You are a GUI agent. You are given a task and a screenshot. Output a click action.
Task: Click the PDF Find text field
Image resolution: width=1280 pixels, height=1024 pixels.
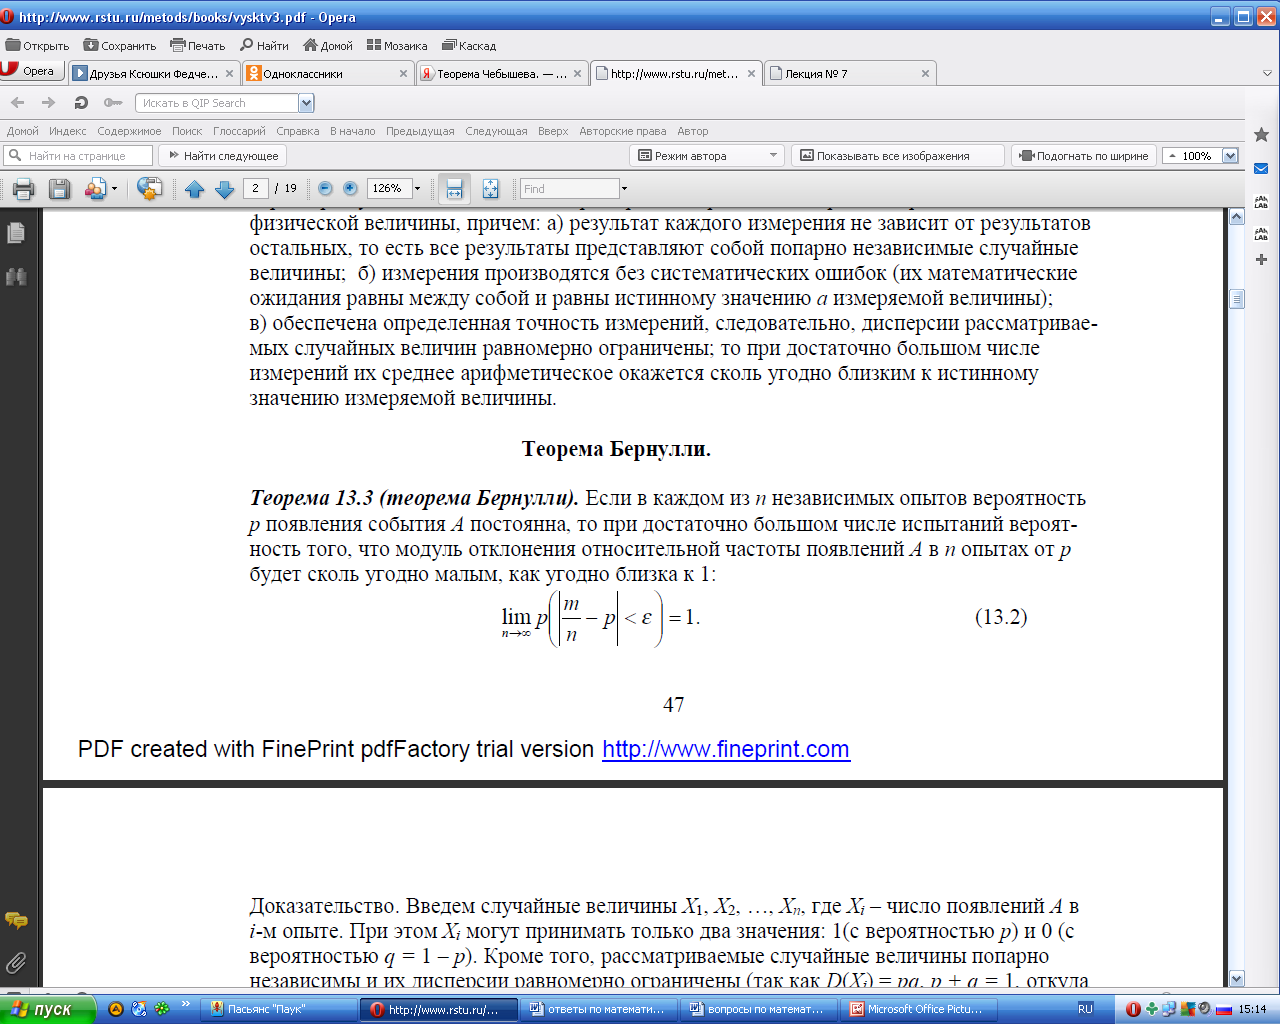pos(570,189)
